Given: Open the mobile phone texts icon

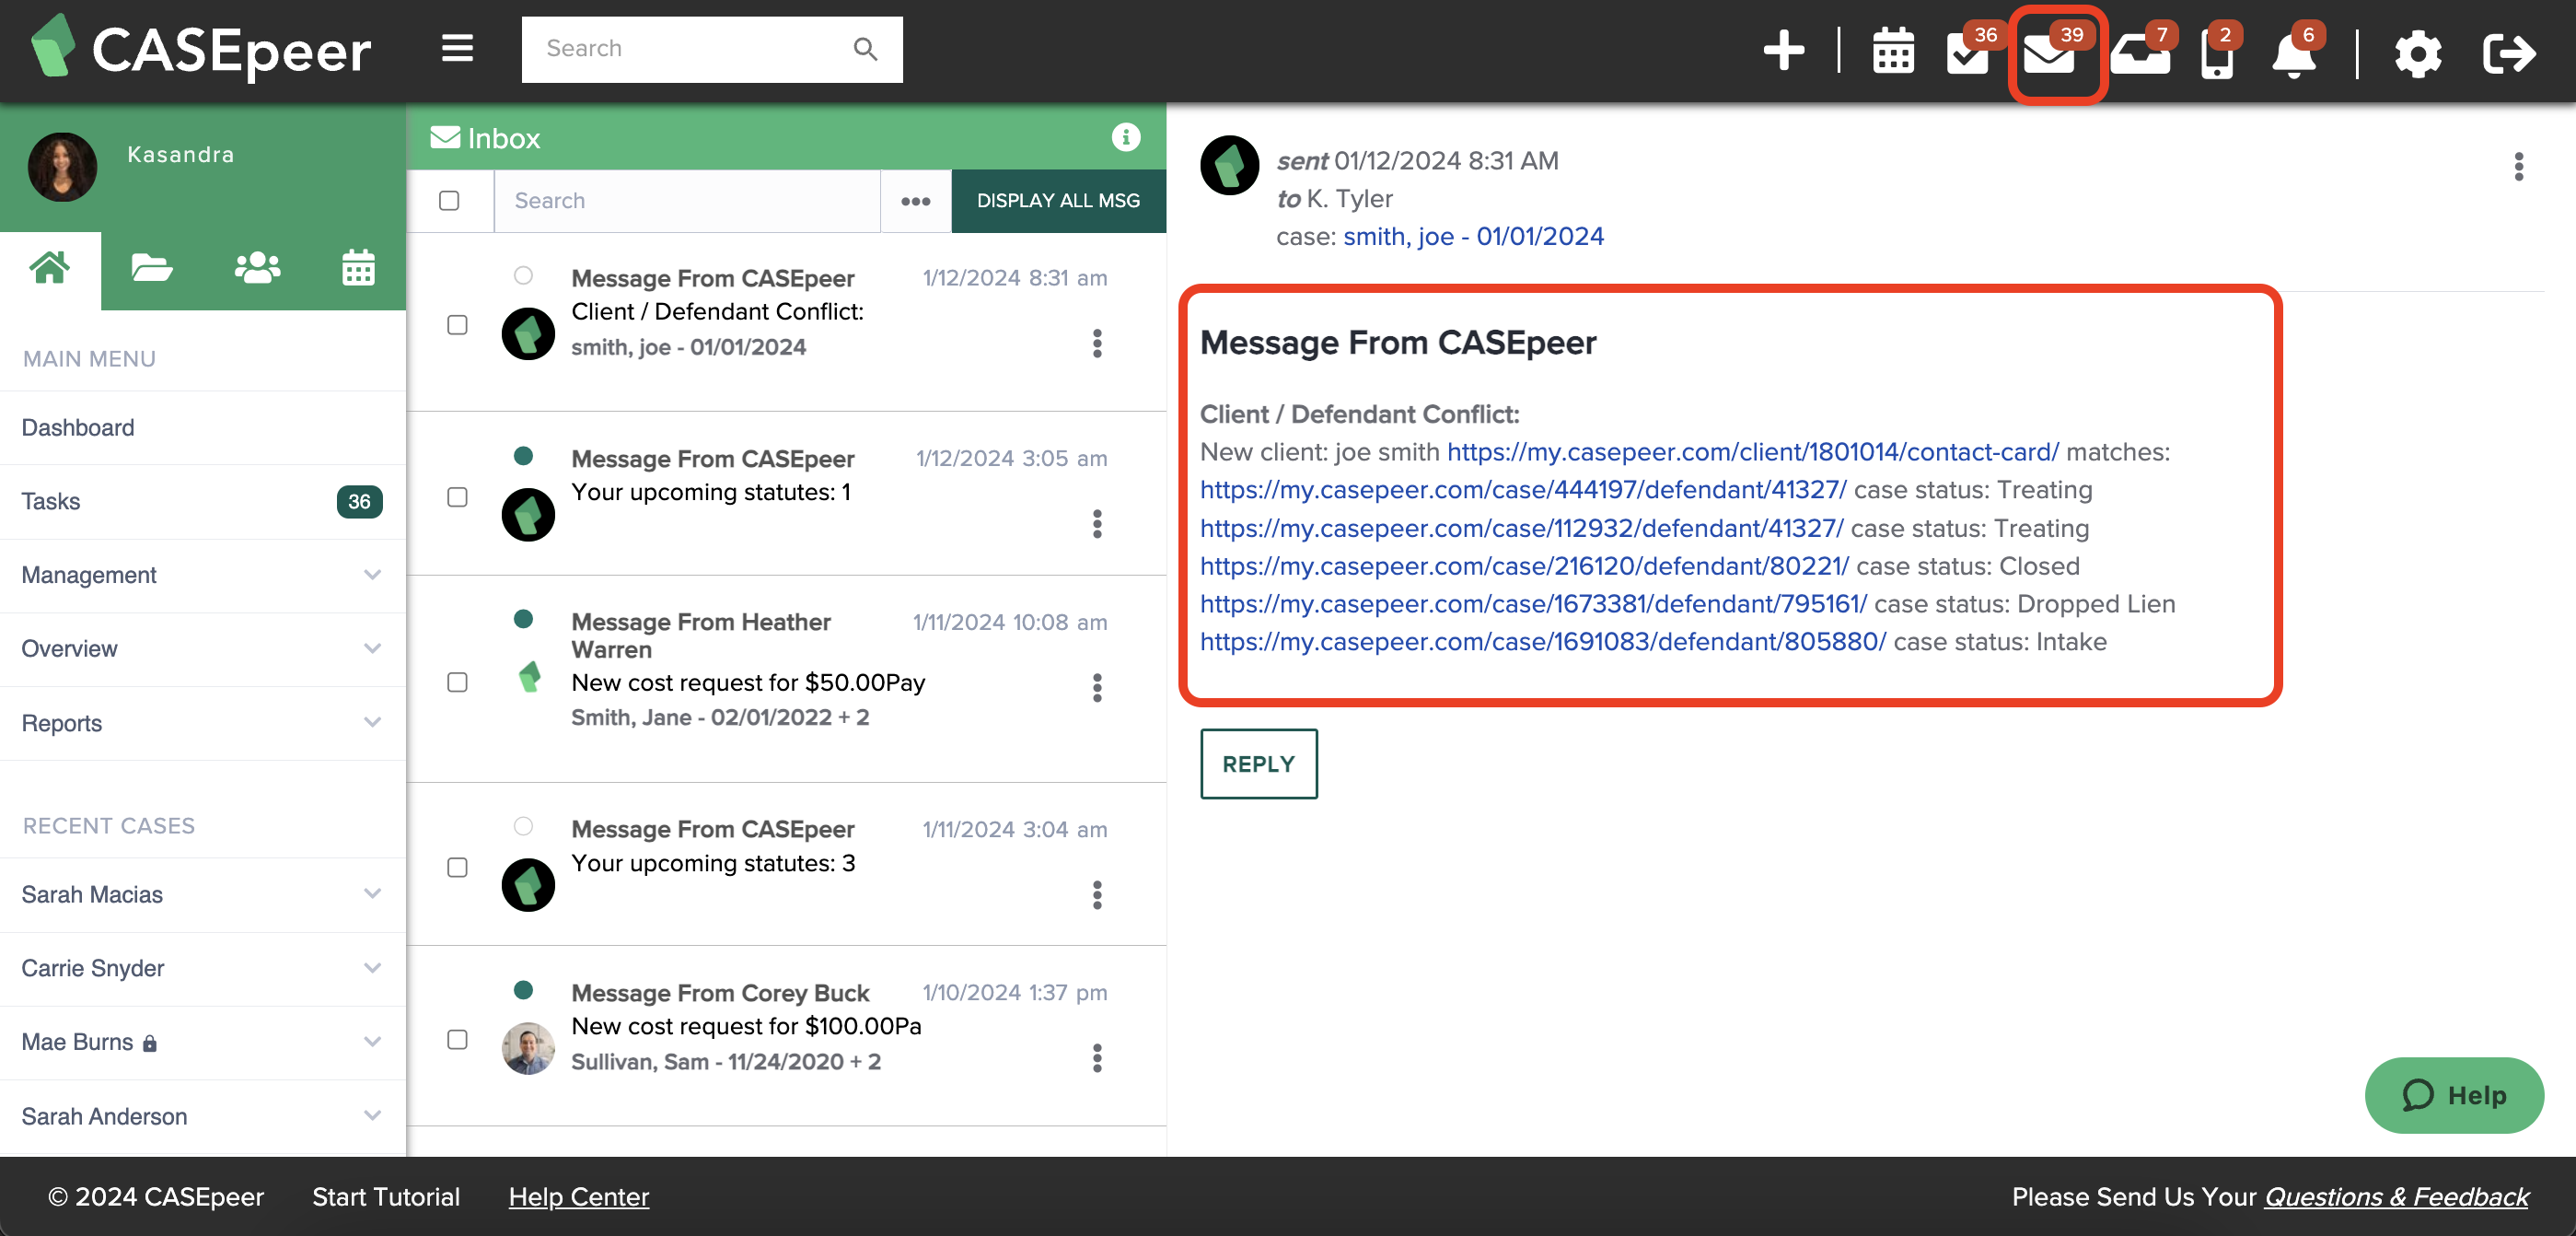Looking at the screenshot, I should click(x=2217, y=54).
